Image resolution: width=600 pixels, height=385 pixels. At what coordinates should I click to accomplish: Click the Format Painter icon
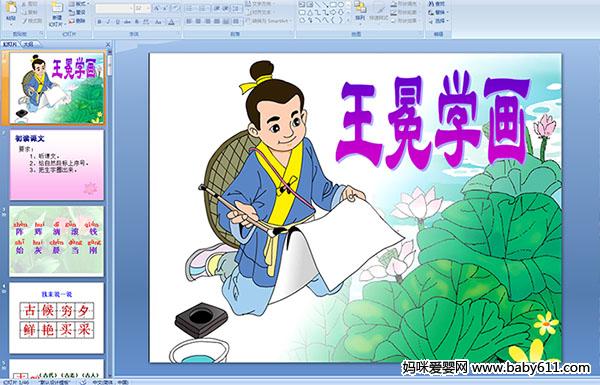[x=32, y=20]
